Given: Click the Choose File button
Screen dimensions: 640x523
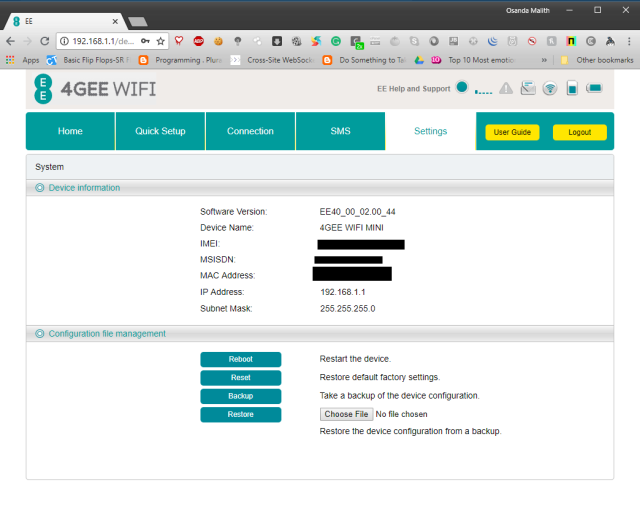Looking at the screenshot, I should point(346,414).
